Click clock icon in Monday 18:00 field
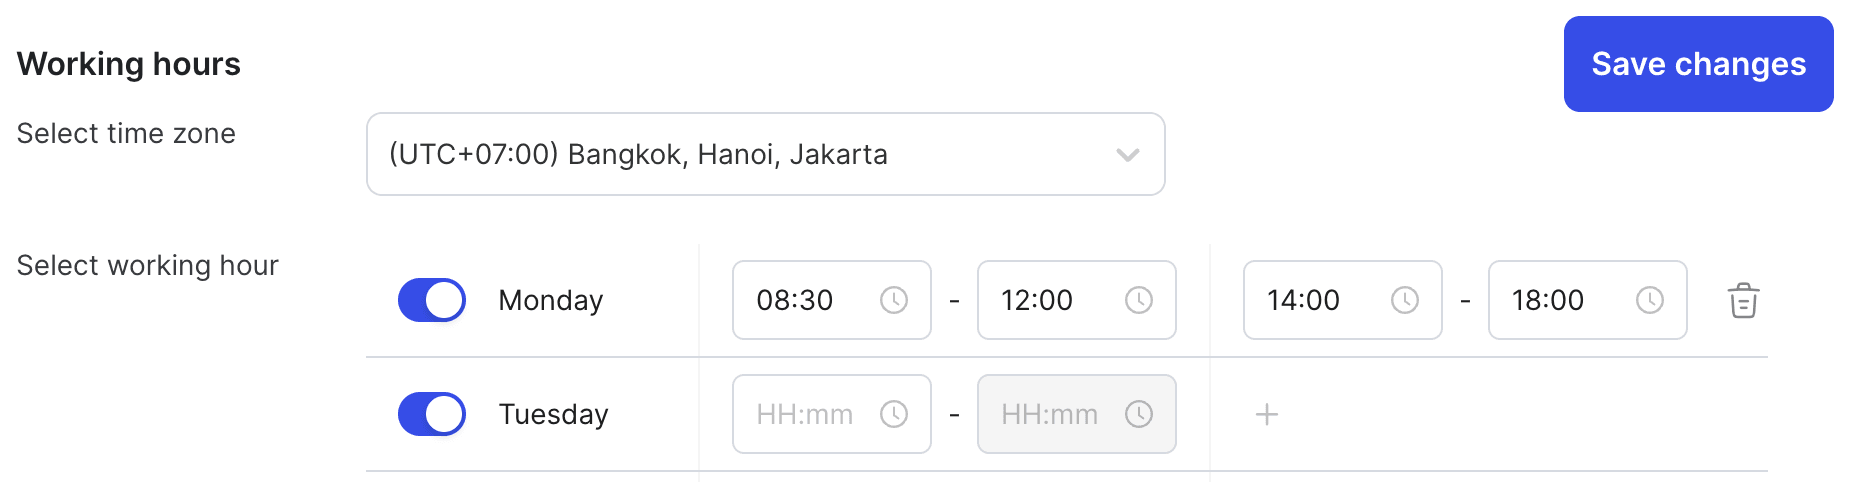1864x482 pixels. pyautogui.click(x=1649, y=300)
